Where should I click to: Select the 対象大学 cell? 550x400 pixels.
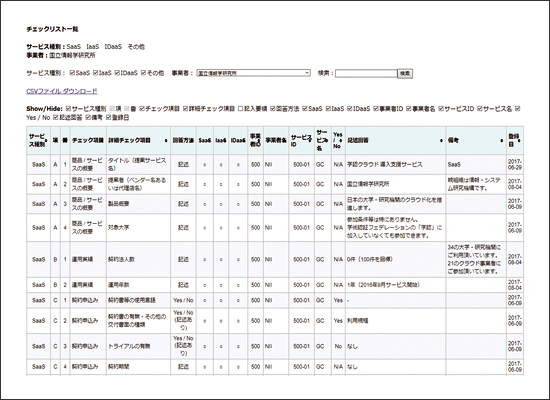[x=138, y=228]
